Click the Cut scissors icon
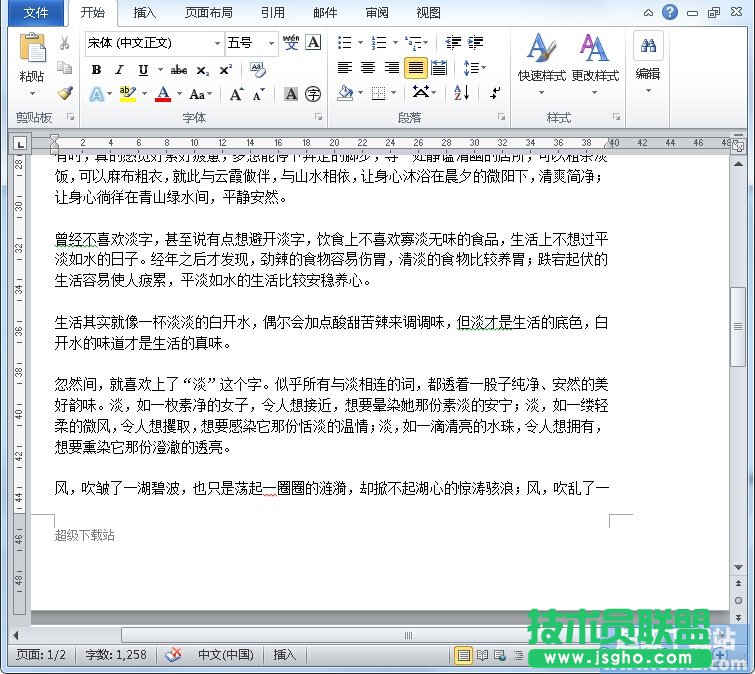Screen dimensions: 755x674 click(x=65, y=44)
